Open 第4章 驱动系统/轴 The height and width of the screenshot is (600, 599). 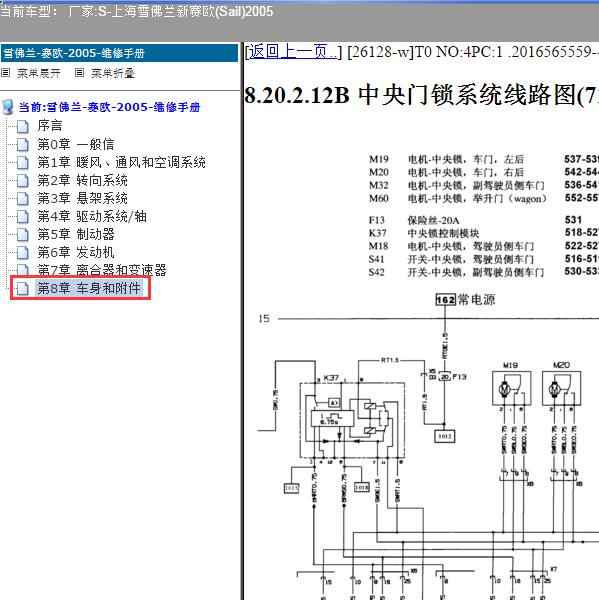click(x=92, y=216)
